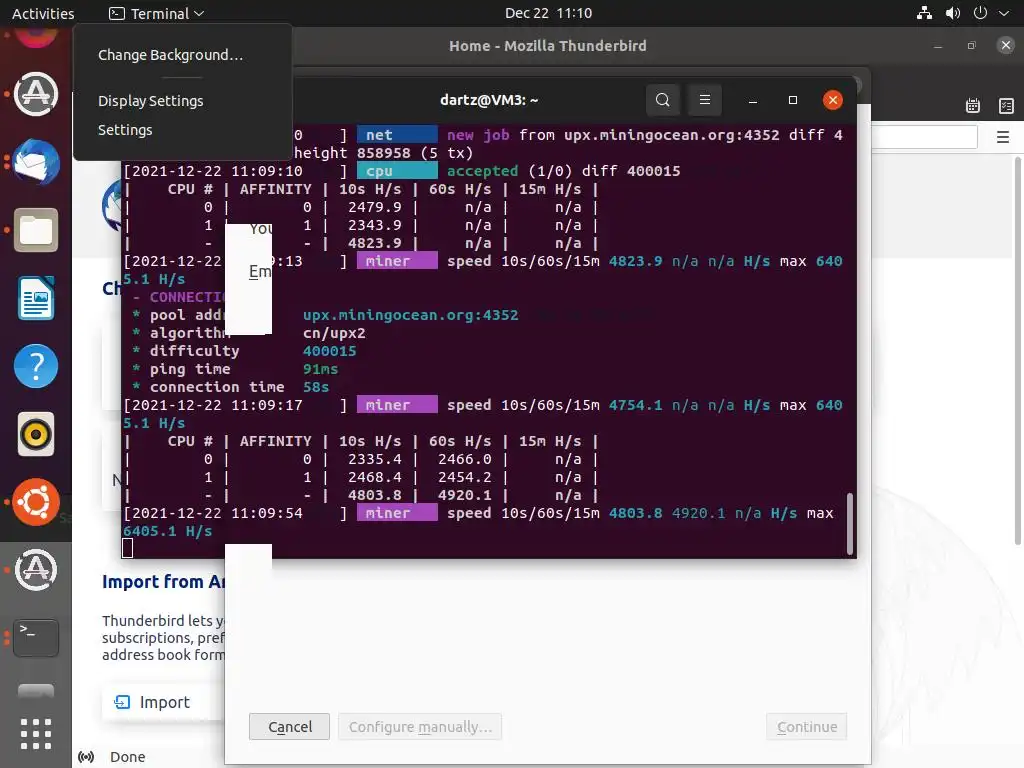
Task: Focus the Thunderbird search field
Action: tap(924, 137)
